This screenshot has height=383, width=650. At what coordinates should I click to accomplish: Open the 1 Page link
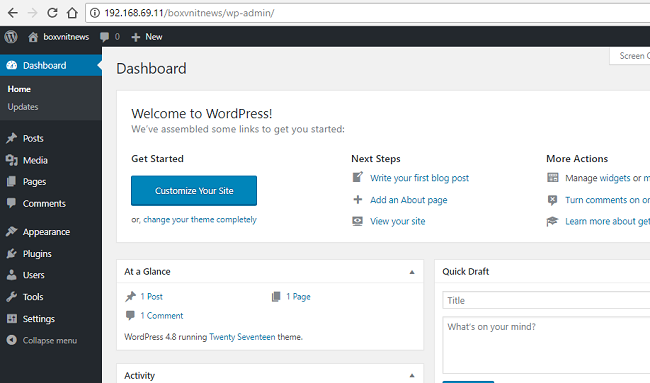click(x=298, y=296)
